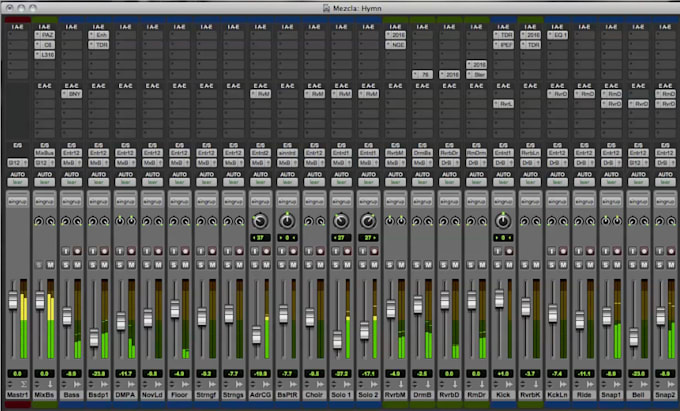This screenshot has height=411, width=680.
Task: Open the NGE insert on the RvrbM track
Action: [x=395, y=45]
